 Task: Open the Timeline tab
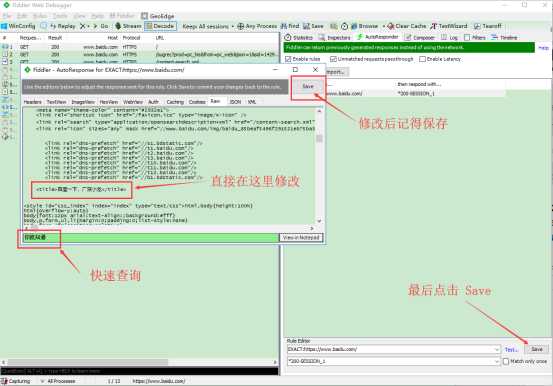(504, 37)
